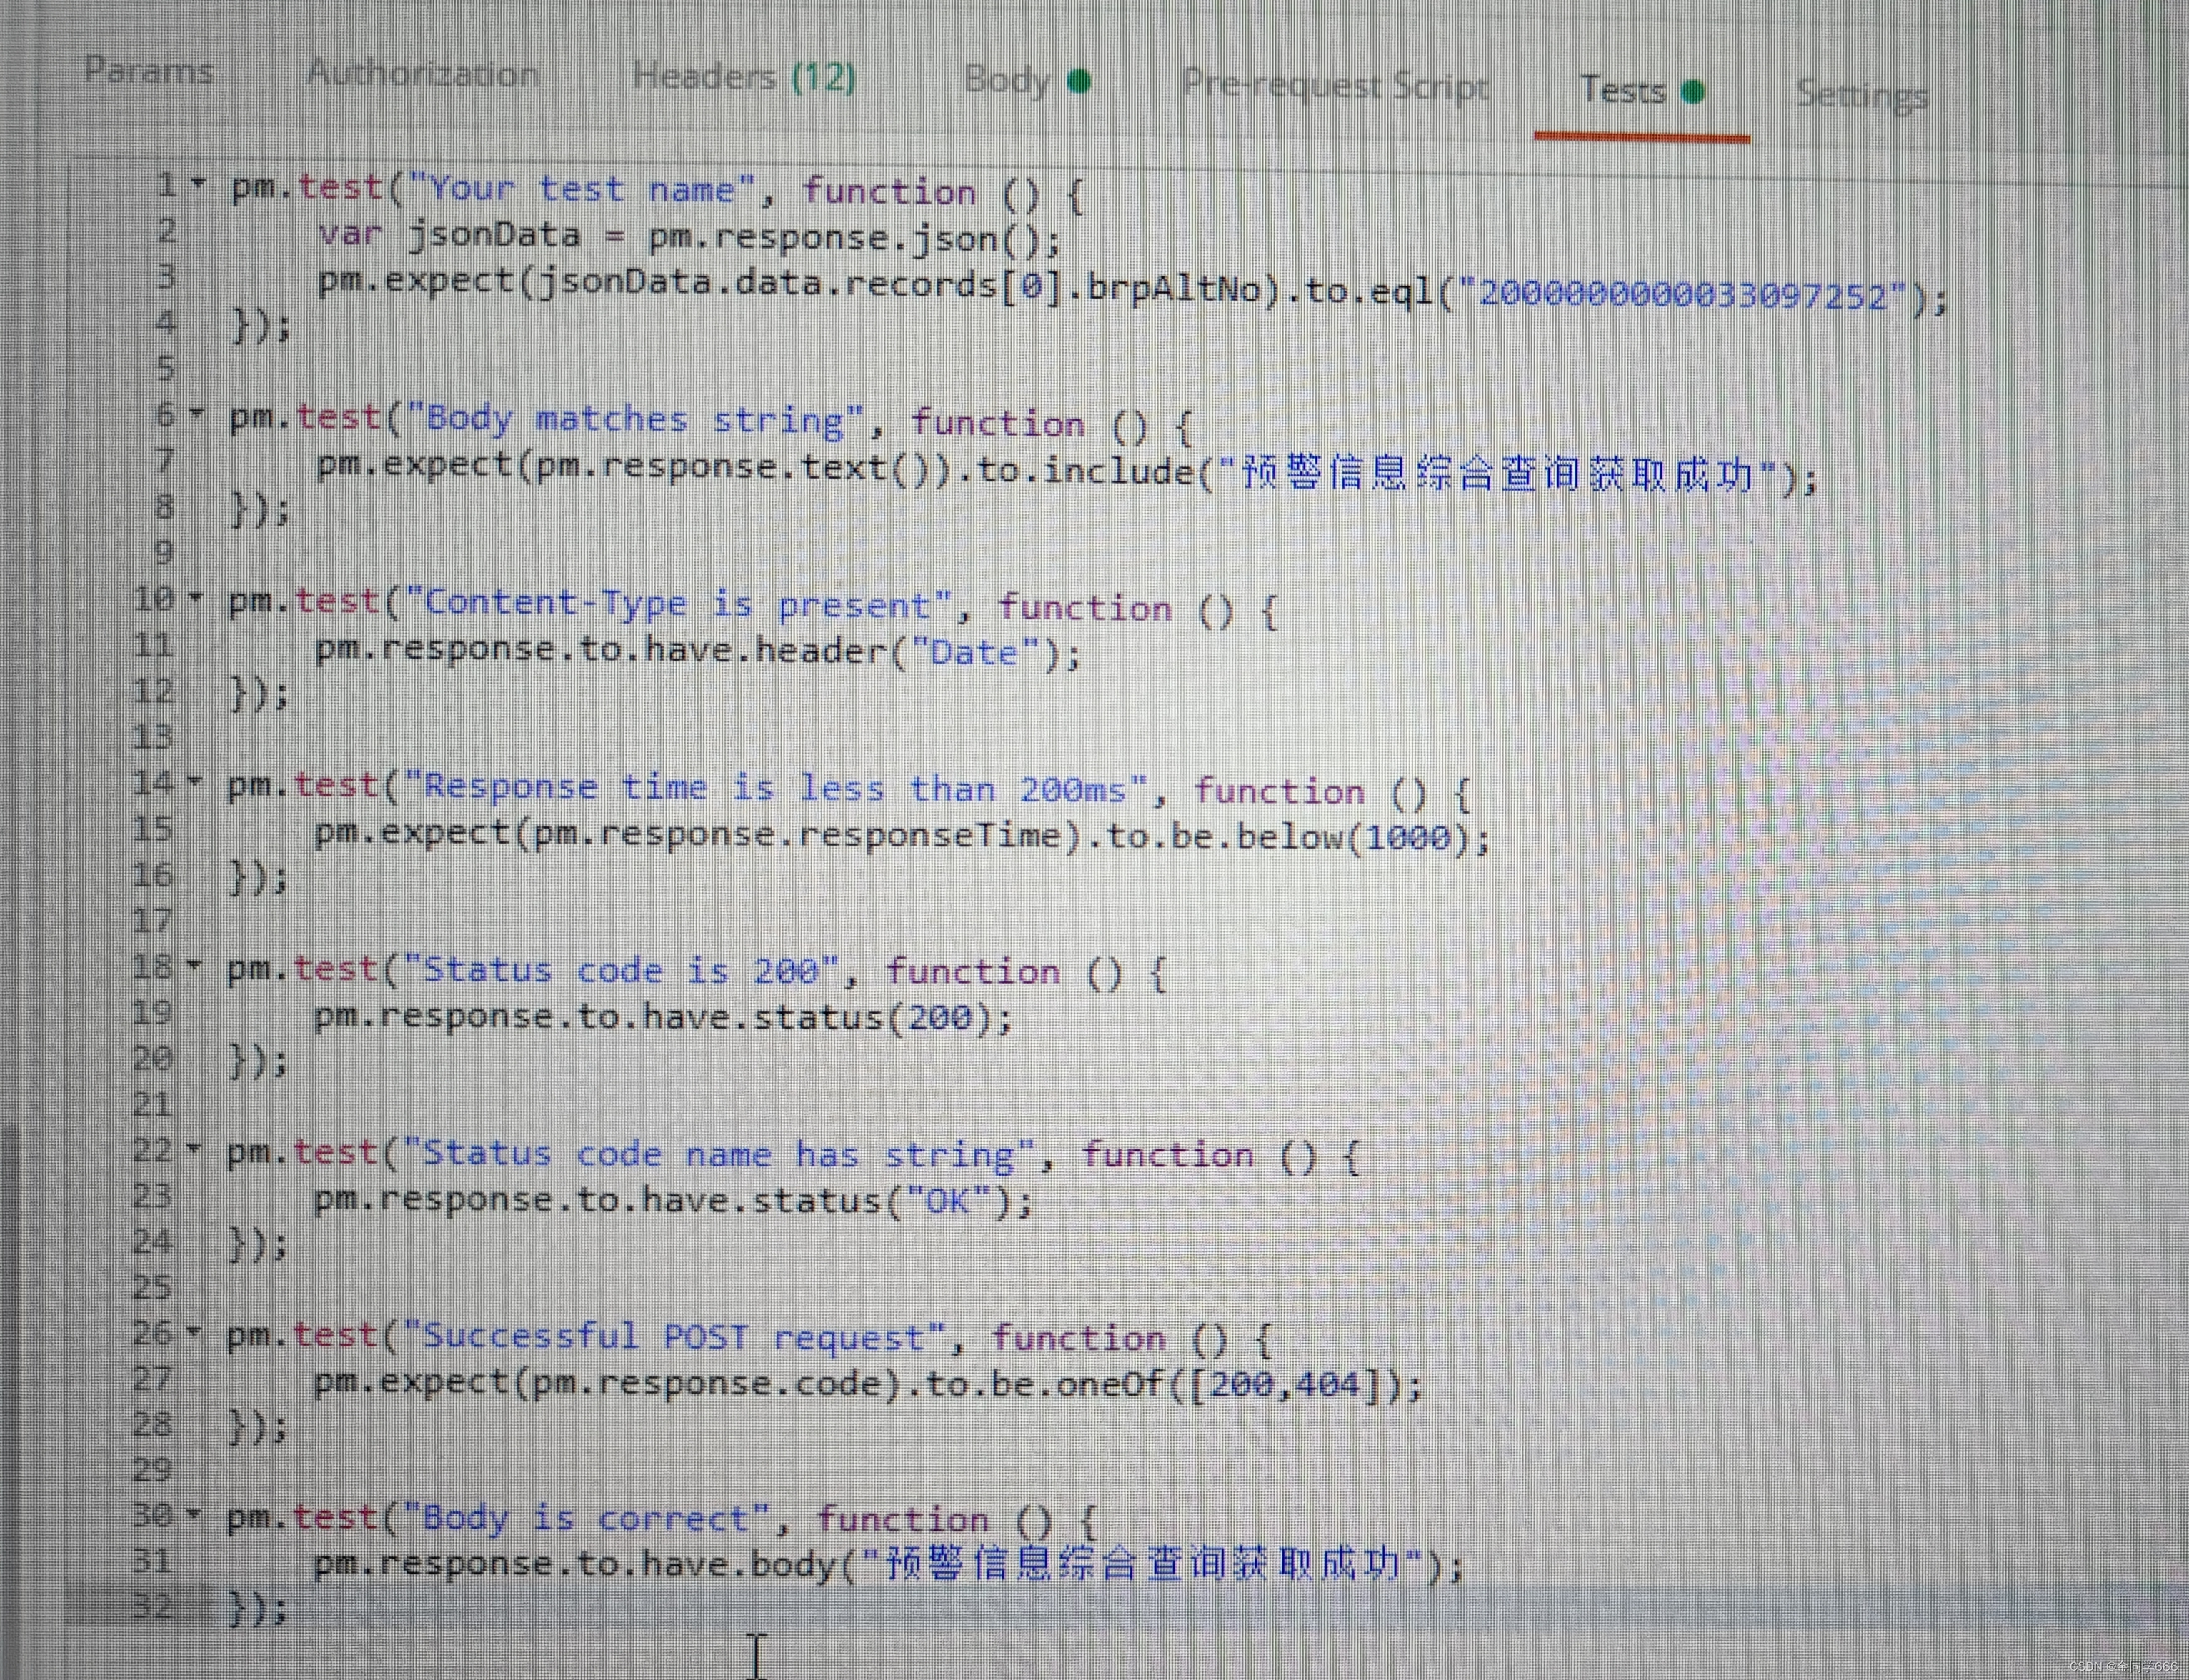Switch to the Authorization tab

422,74
